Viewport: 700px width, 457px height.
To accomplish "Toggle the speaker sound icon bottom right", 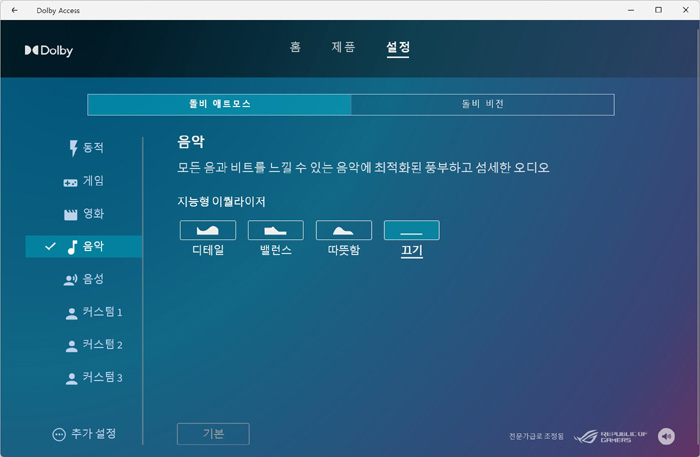I will [666, 436].
